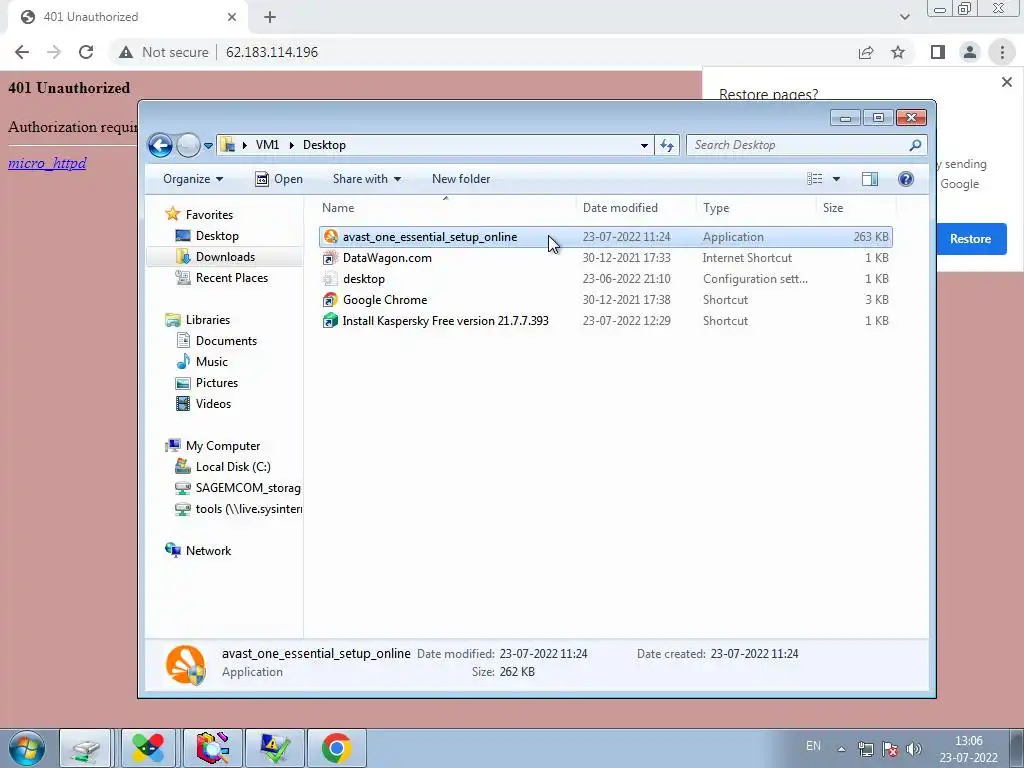1024x768 pixels.
Task: Click Action Center flag tray icon
Action: pyautogui.click(x=889, y=749)
